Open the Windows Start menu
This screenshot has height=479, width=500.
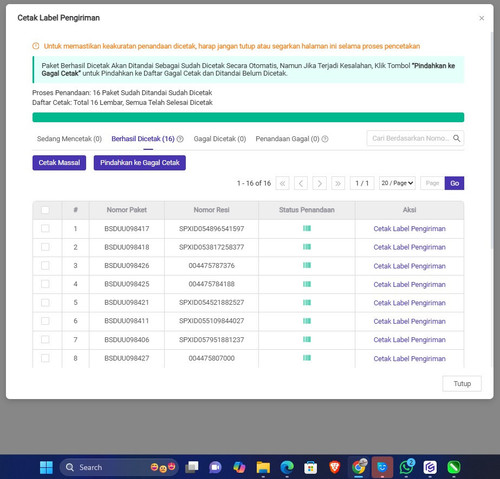coord(46,467)
